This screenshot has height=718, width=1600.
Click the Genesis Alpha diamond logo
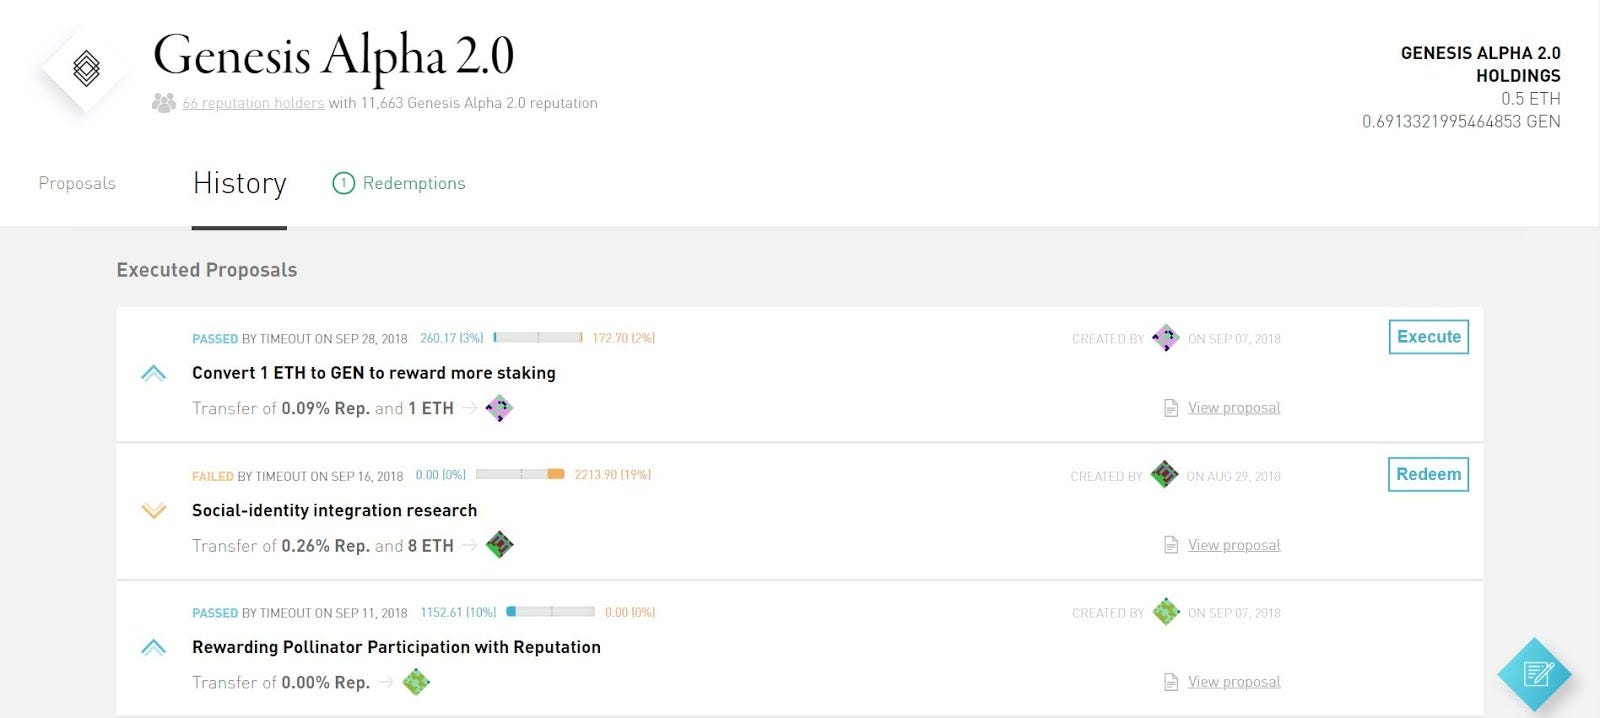[86, 68]
